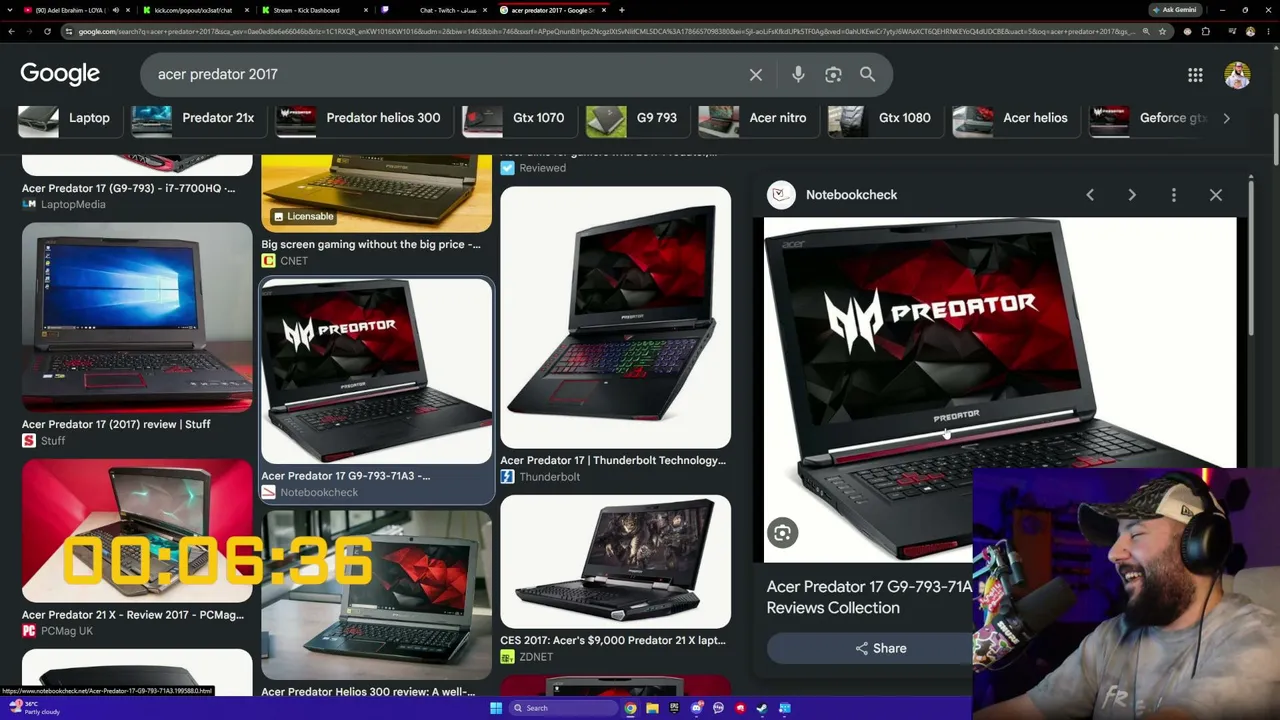
Task: Open the ZDNET CES 2017 Predator image
Action: [x=615, y=561]
